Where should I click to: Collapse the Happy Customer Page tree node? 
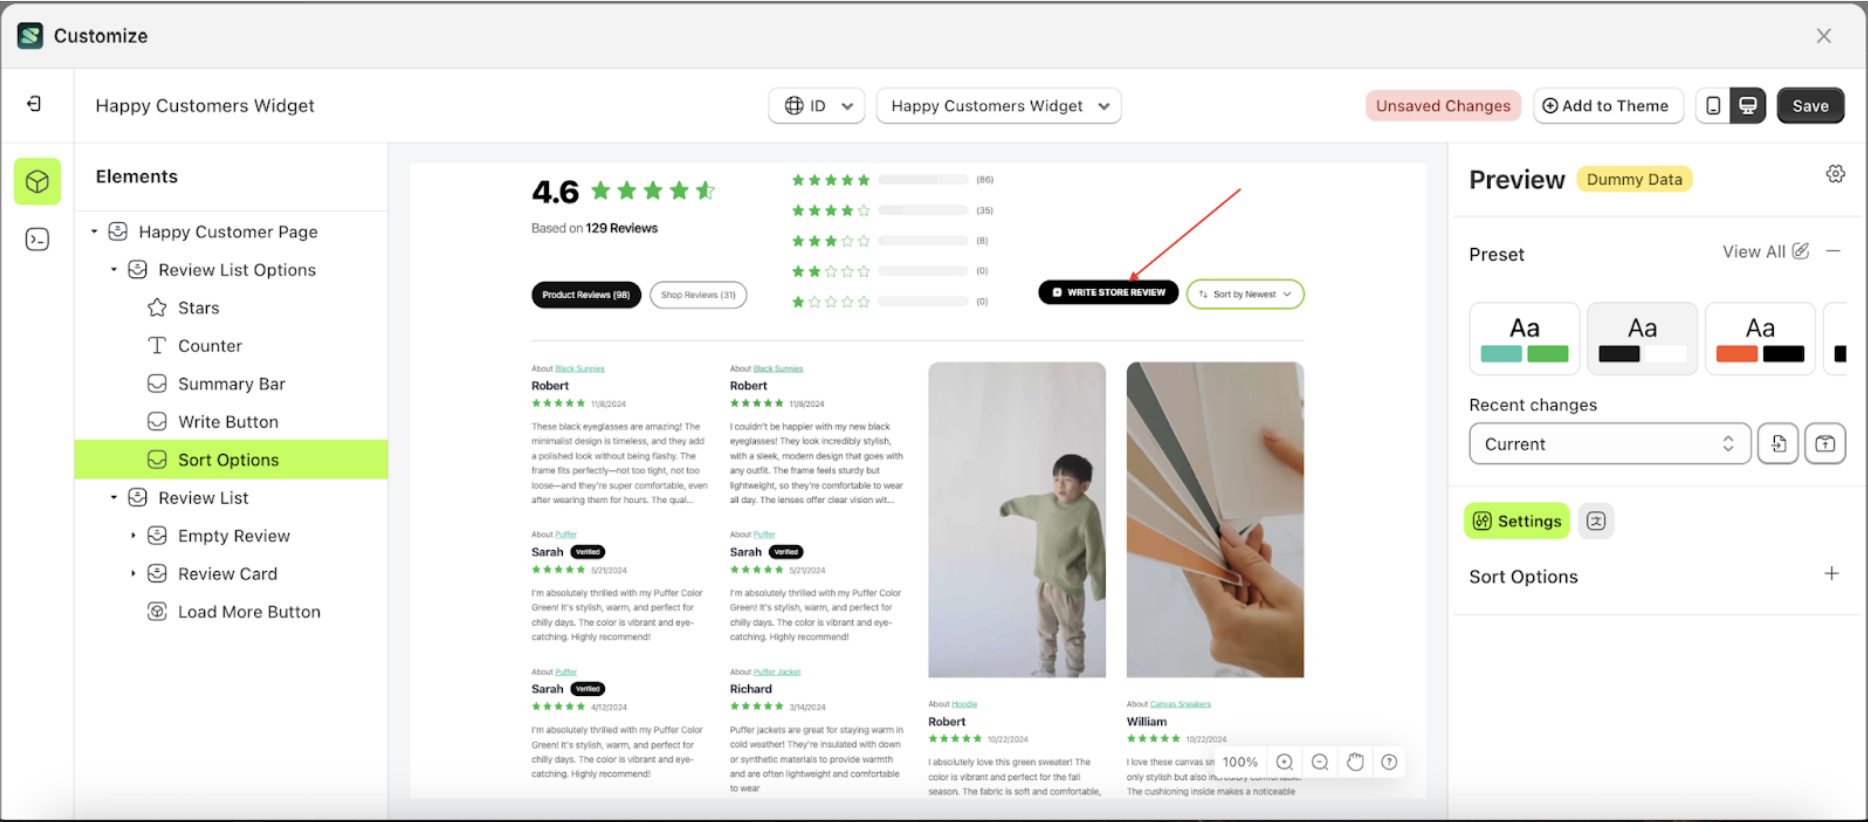coord(94,231)
